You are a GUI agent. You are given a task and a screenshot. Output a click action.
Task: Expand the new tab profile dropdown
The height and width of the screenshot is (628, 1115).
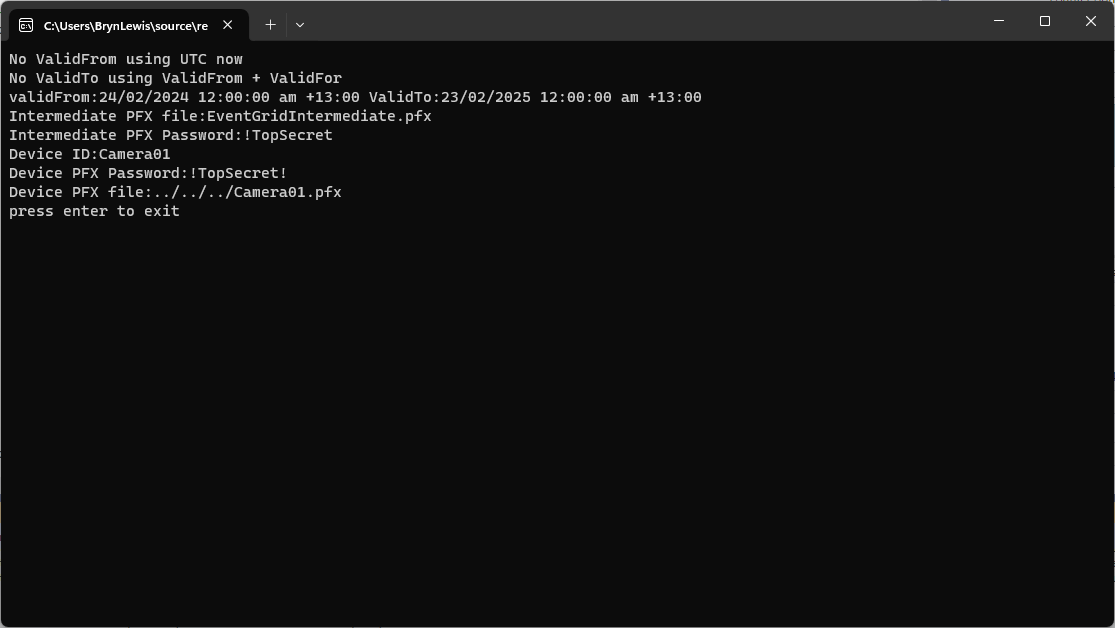(x=300, y=25)
